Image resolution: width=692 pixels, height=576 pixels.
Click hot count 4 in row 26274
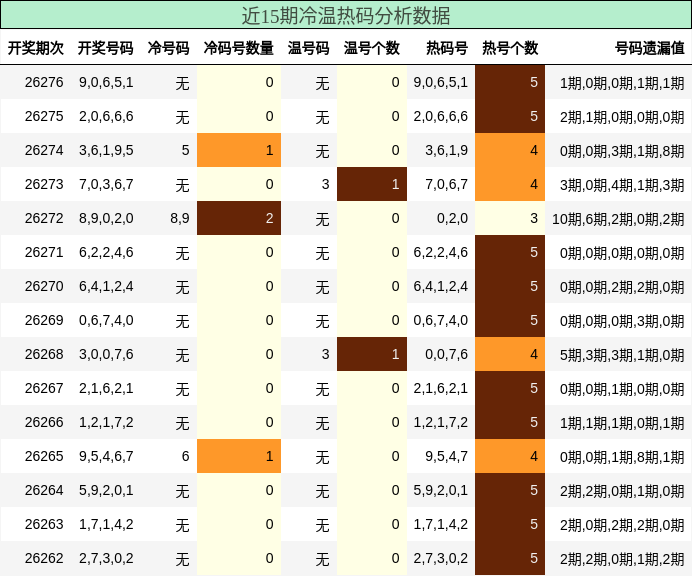click(x=510, y=150)
